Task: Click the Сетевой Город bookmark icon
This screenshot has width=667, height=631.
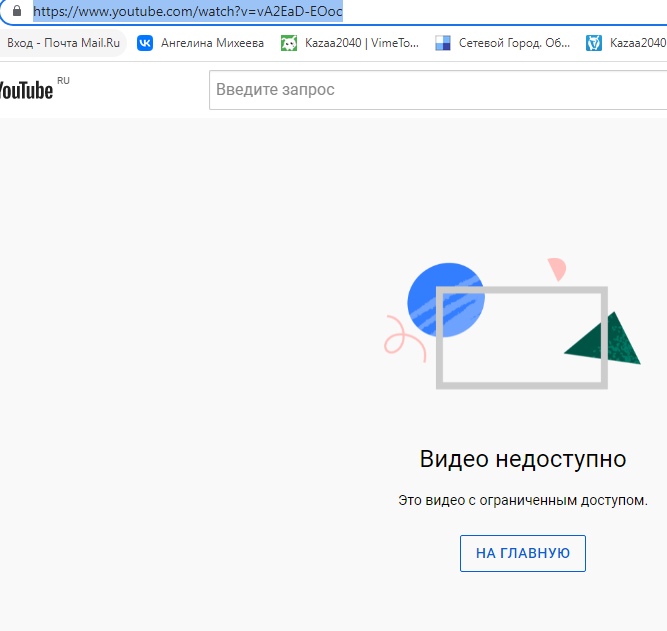Action: (443, 43)
